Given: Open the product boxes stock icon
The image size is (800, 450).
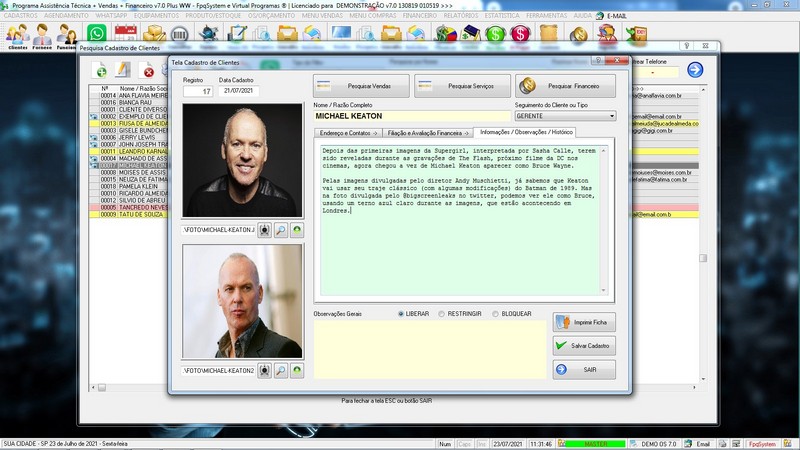Looking at the screenshot, I should pos(154,34).
